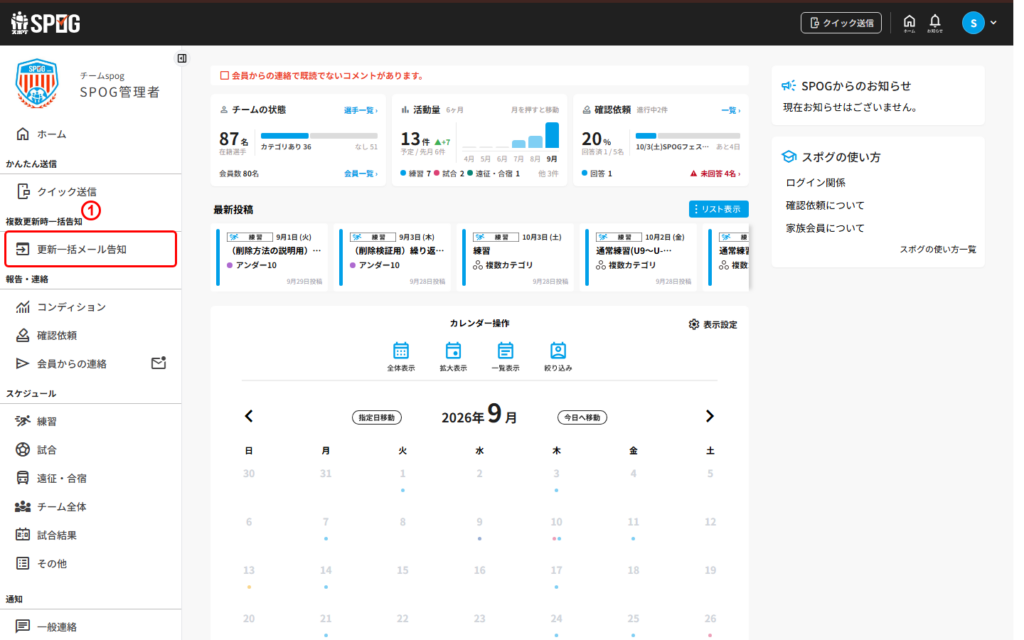Click the リスト表示 button

point(718,209)
